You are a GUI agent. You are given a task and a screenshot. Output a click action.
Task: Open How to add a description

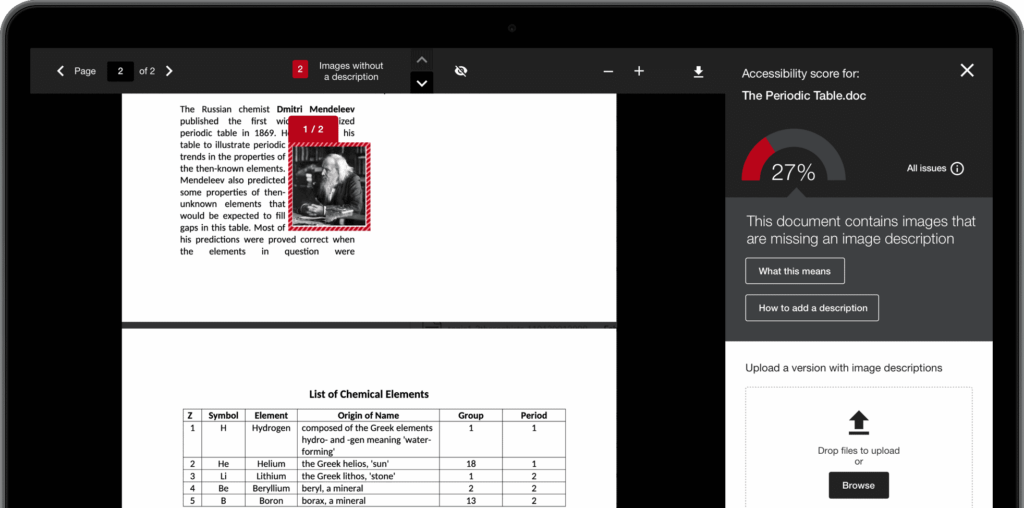[x=812, y=308]
